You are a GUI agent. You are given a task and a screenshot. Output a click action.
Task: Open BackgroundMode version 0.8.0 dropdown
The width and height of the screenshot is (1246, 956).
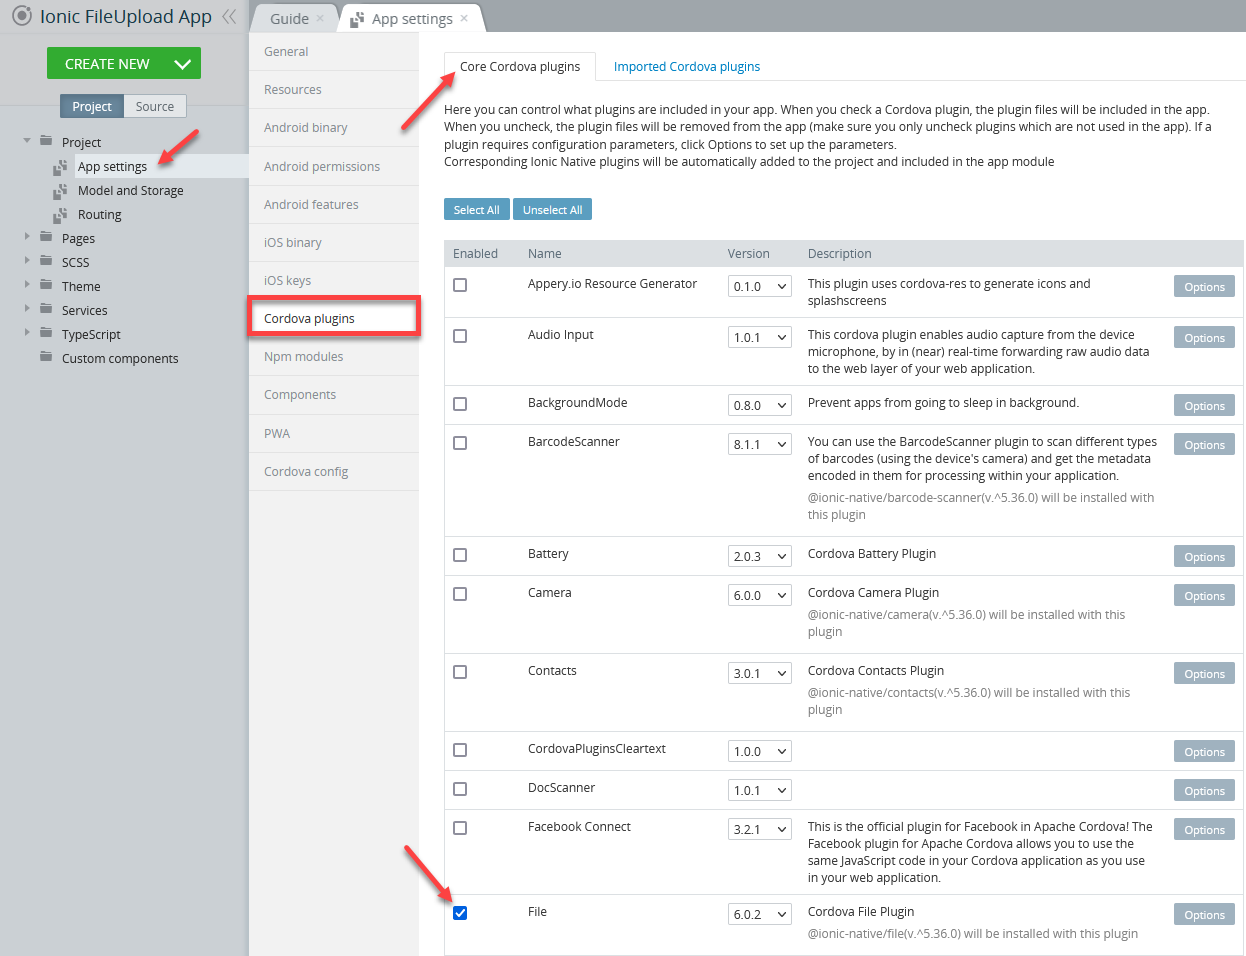760,405
